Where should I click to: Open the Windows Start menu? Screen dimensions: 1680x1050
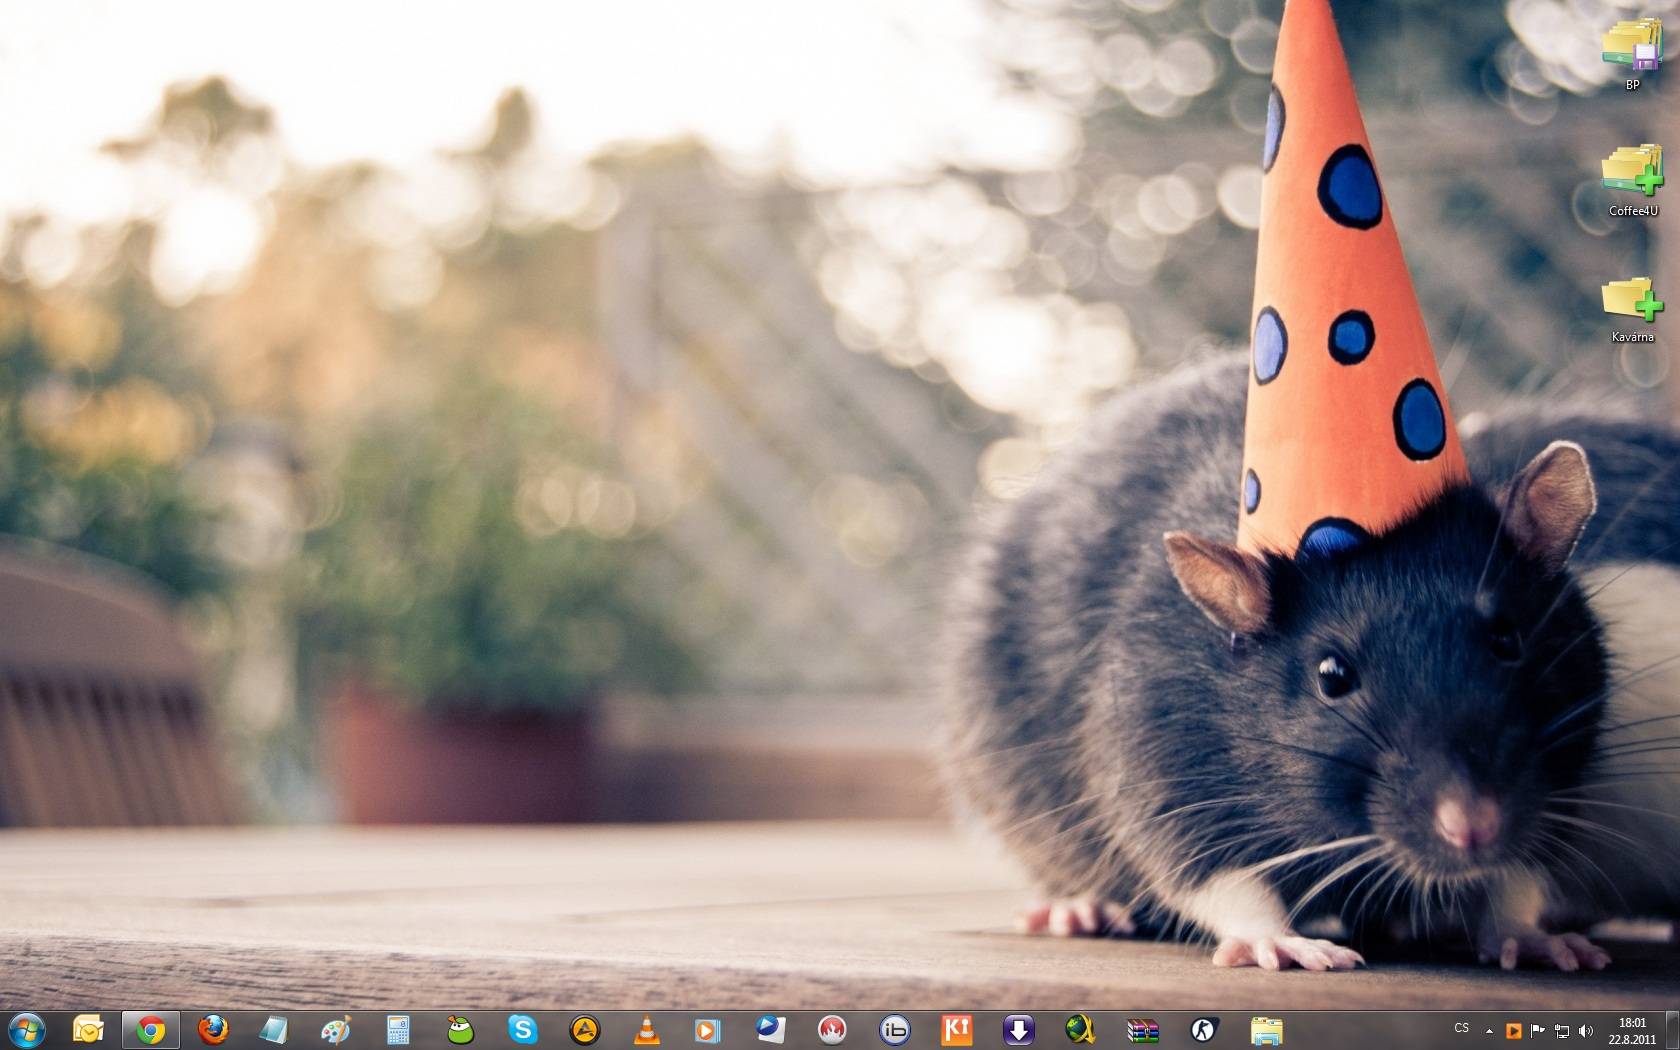coord(26,1029)
